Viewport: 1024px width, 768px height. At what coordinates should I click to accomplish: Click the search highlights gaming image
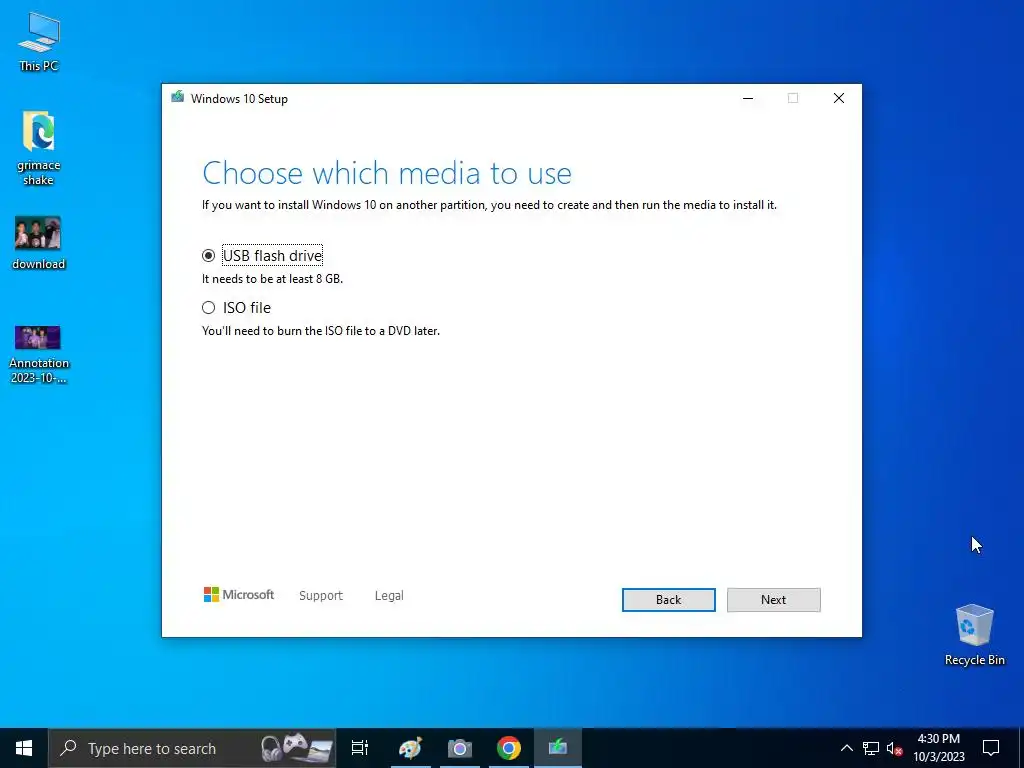coord(296,748)
